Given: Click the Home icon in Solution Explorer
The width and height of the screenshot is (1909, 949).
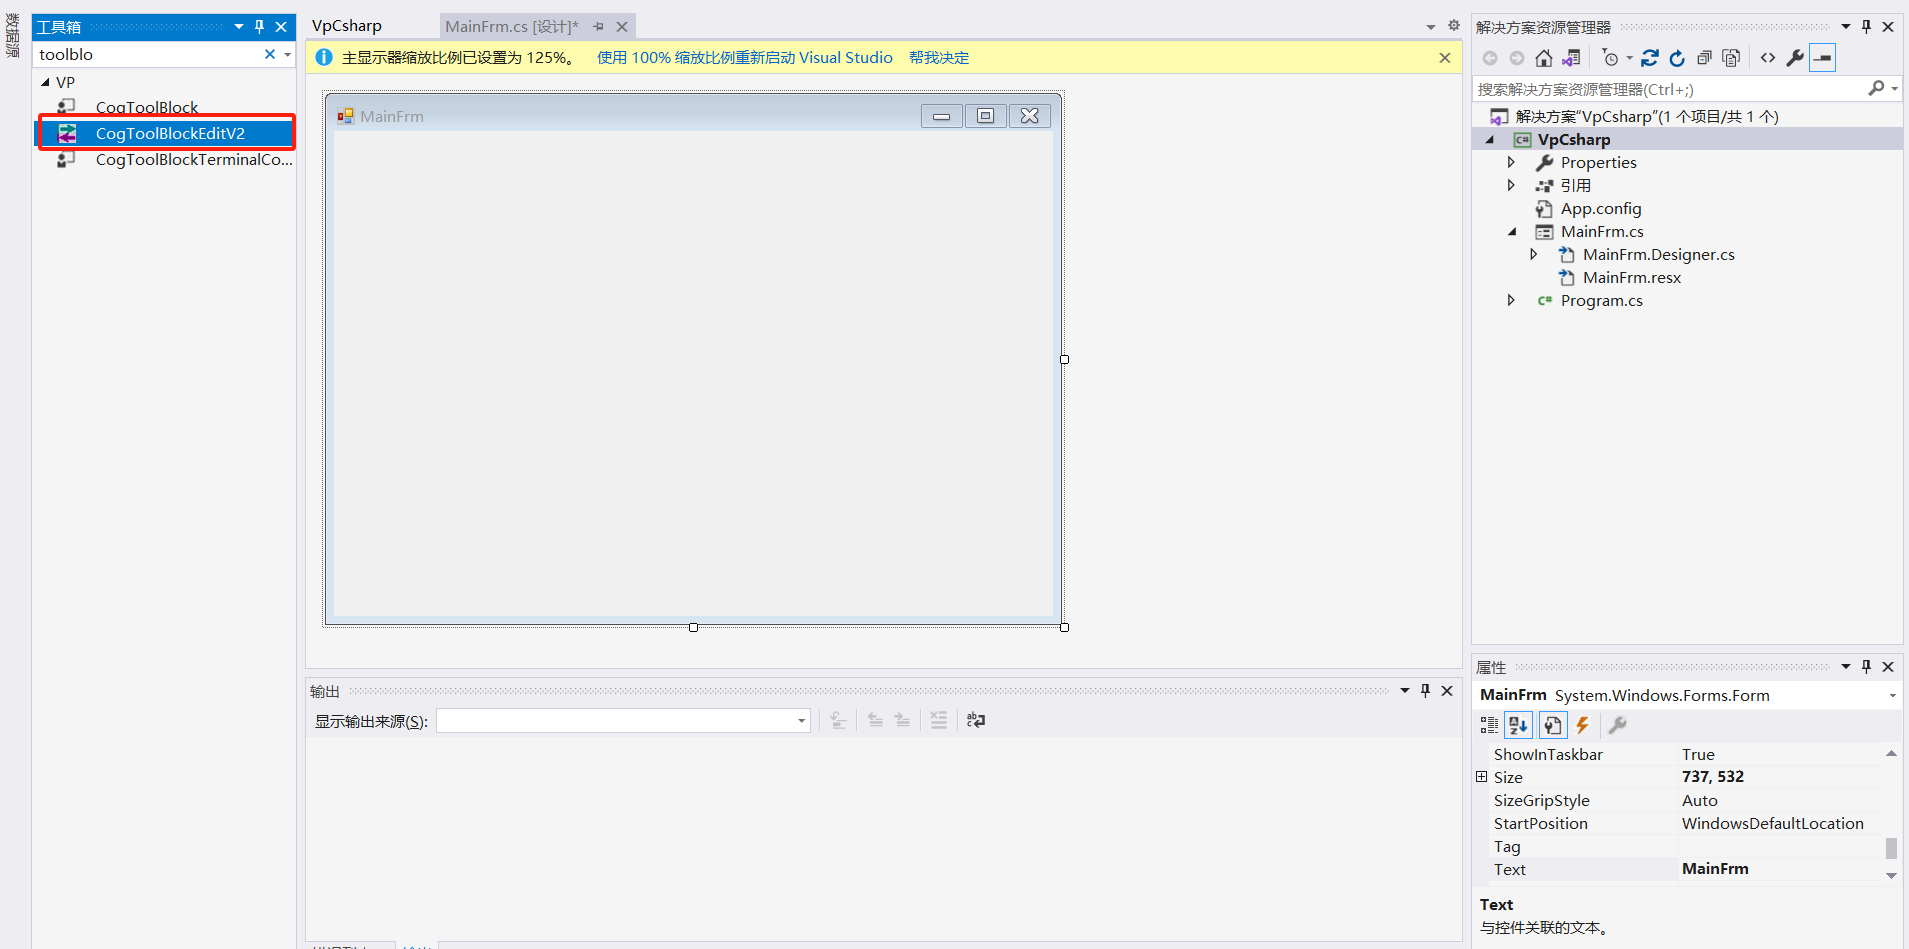Looking at the screenshot, I should click(x=1542, y=58).
